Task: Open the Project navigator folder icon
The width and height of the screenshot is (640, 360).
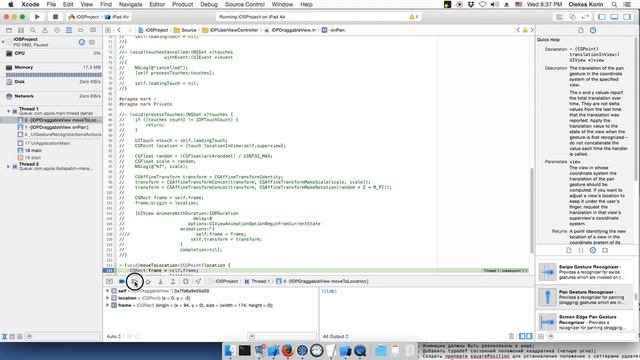Action: 9,30
